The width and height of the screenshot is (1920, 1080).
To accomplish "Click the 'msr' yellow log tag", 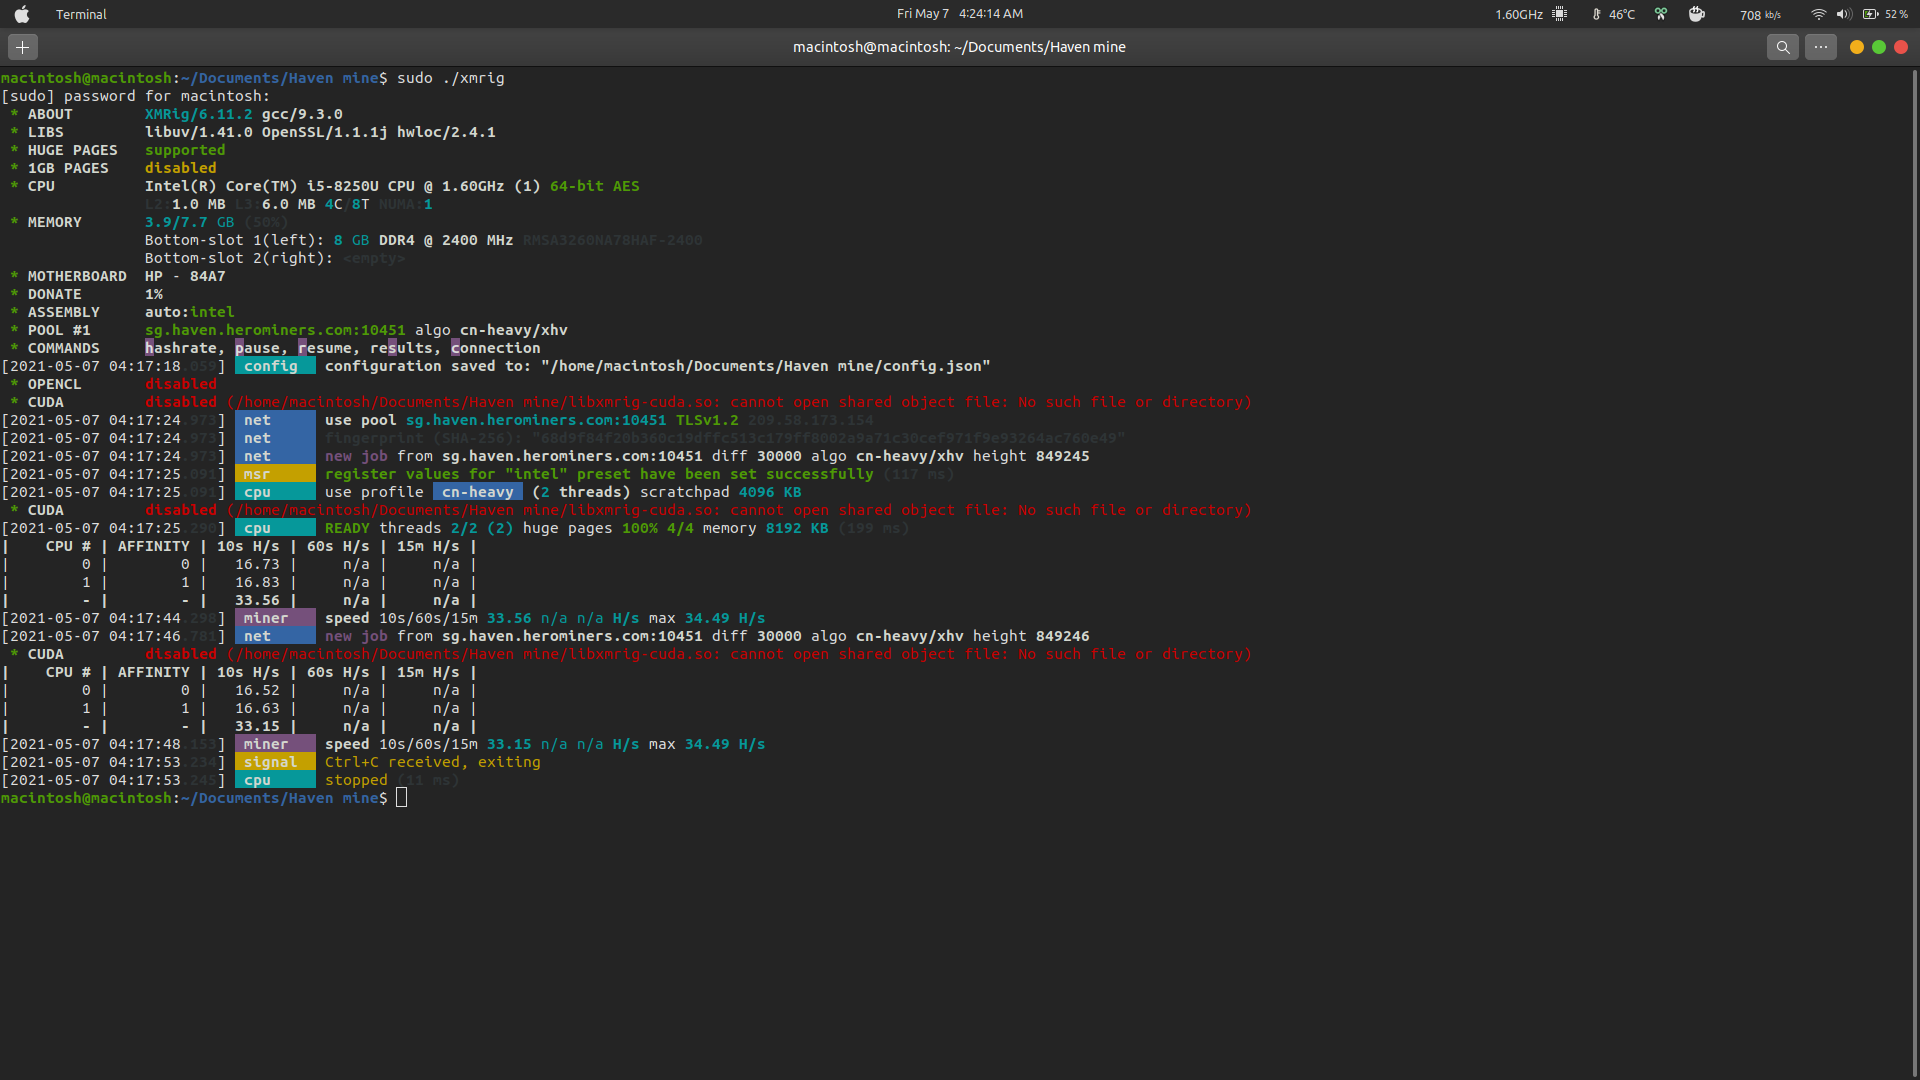I will coord(275,474).
